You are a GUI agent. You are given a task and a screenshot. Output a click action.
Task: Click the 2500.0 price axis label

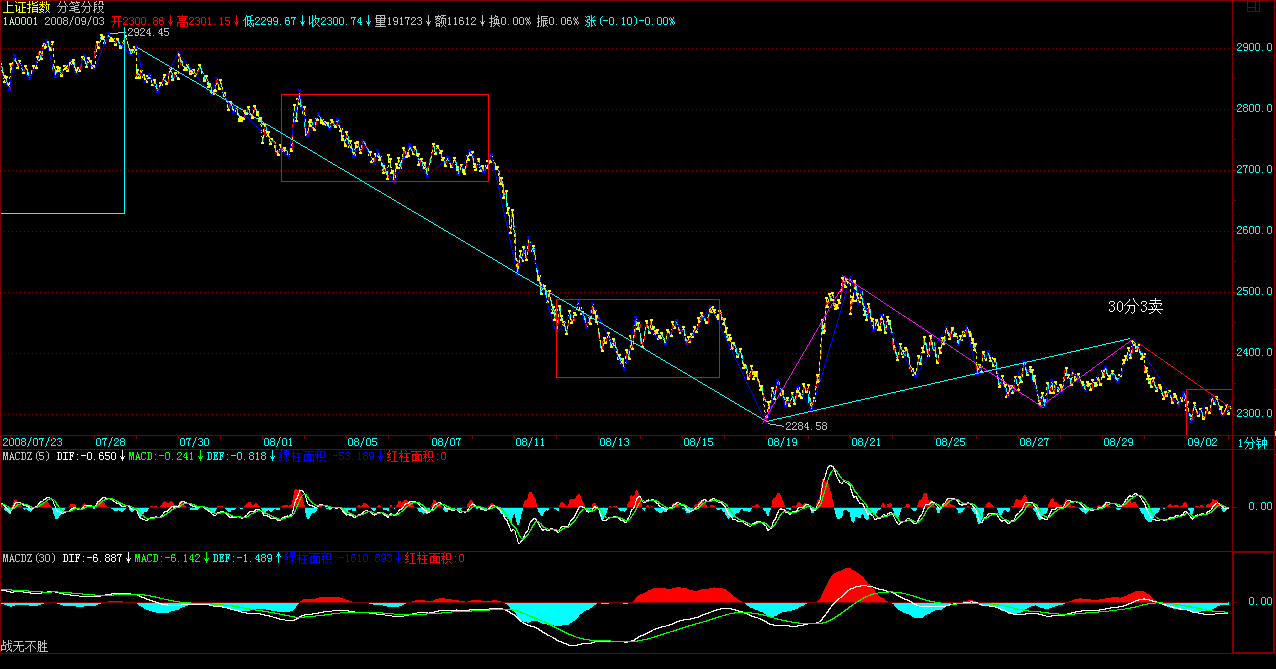tap(1255, 292)
